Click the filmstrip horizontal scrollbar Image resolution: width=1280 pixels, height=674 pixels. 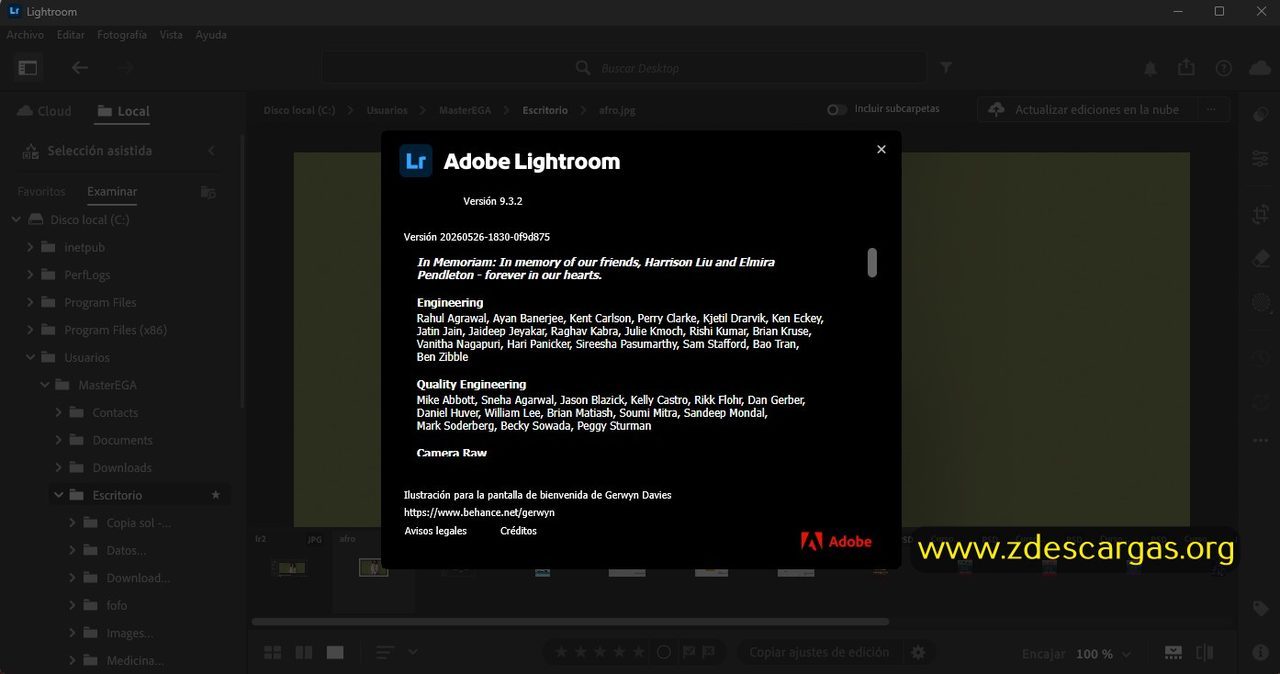point(570,621)
